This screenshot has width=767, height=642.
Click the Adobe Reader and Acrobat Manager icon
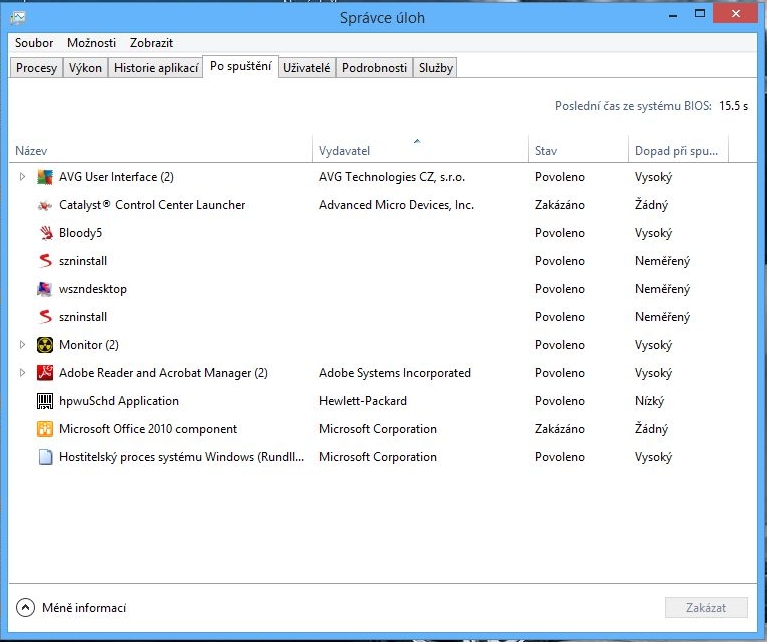pyautogui.click(x=45, y=373)
